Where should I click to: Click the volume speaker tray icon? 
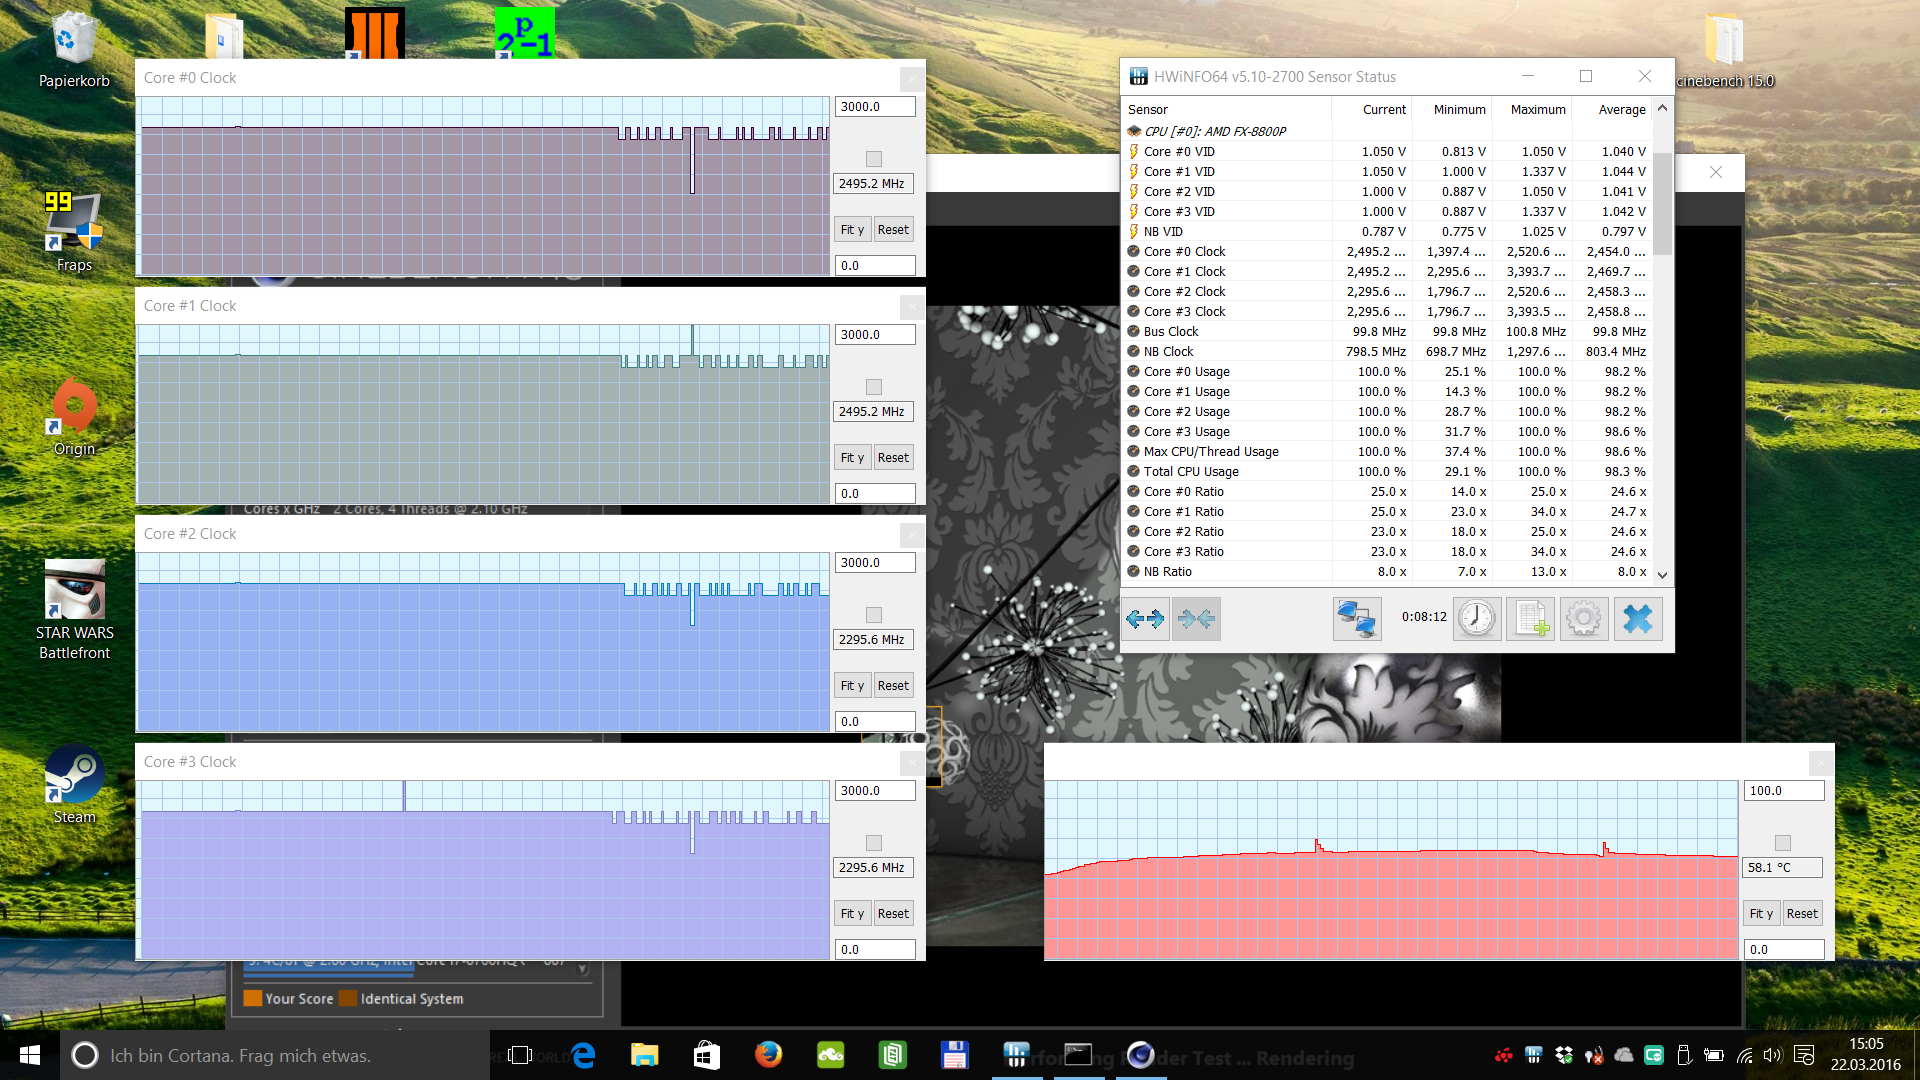tap(1773, 1055)
